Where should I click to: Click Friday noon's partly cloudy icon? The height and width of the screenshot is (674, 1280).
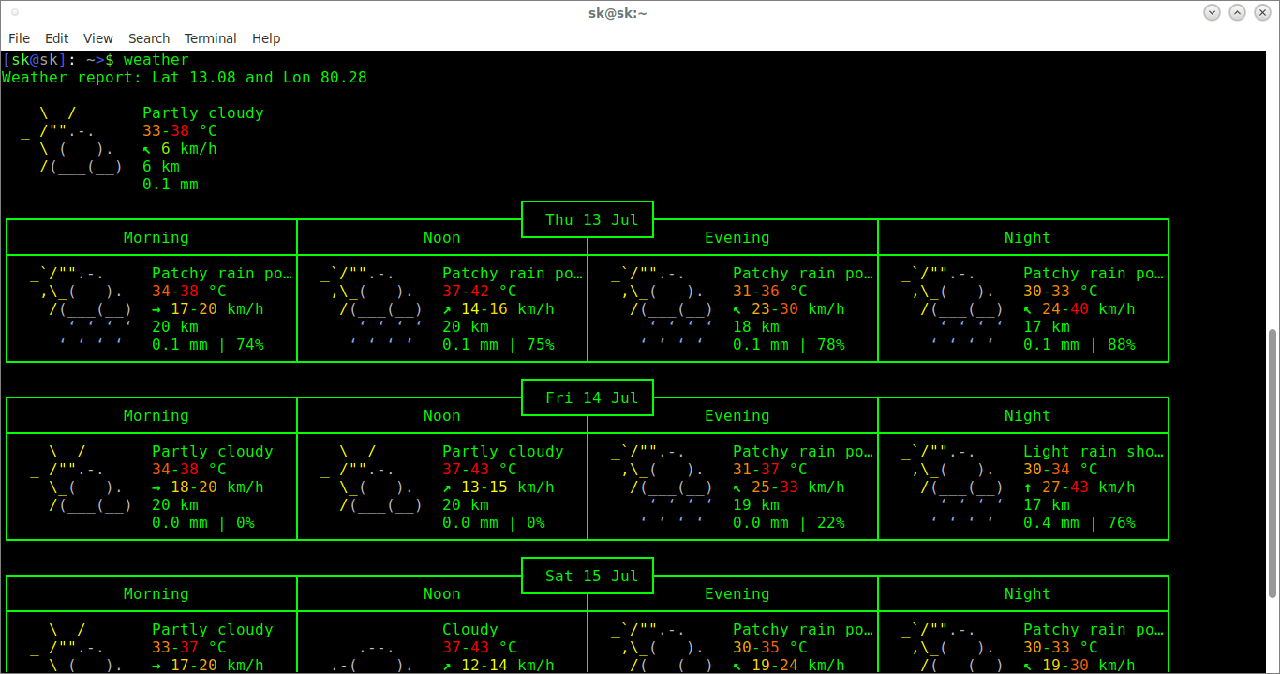tap(371, 478)
